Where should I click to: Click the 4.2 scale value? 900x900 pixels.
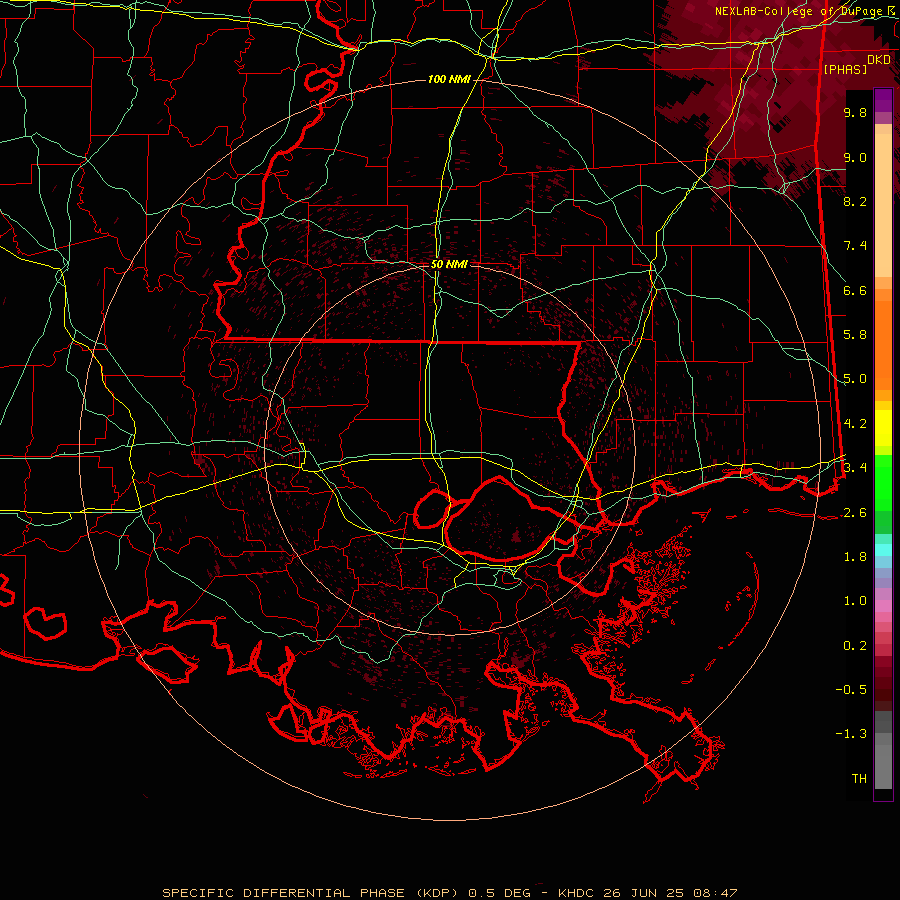point(855,424)
